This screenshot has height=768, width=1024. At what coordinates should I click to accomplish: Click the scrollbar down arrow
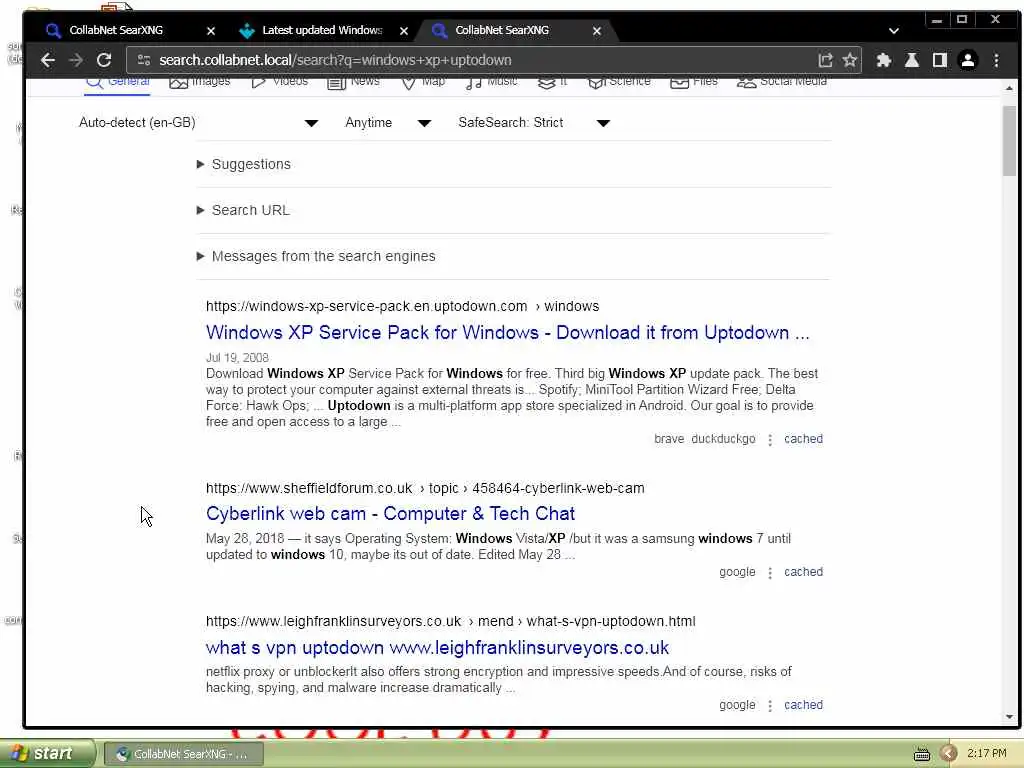coord(1009,716)
